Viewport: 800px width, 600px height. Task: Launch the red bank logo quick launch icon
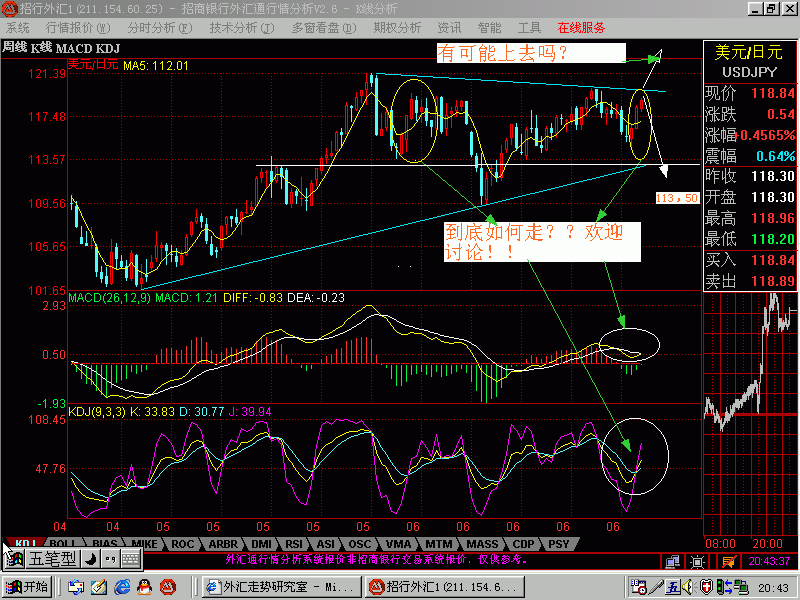coord(168,587)
